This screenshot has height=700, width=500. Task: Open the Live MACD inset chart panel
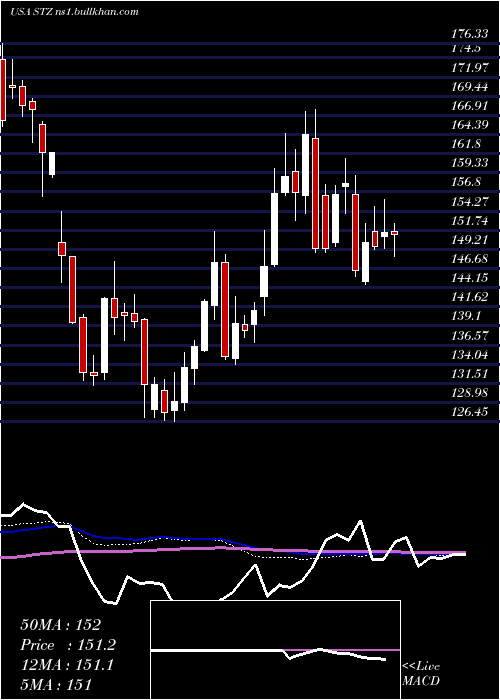[x=275, y=650]
